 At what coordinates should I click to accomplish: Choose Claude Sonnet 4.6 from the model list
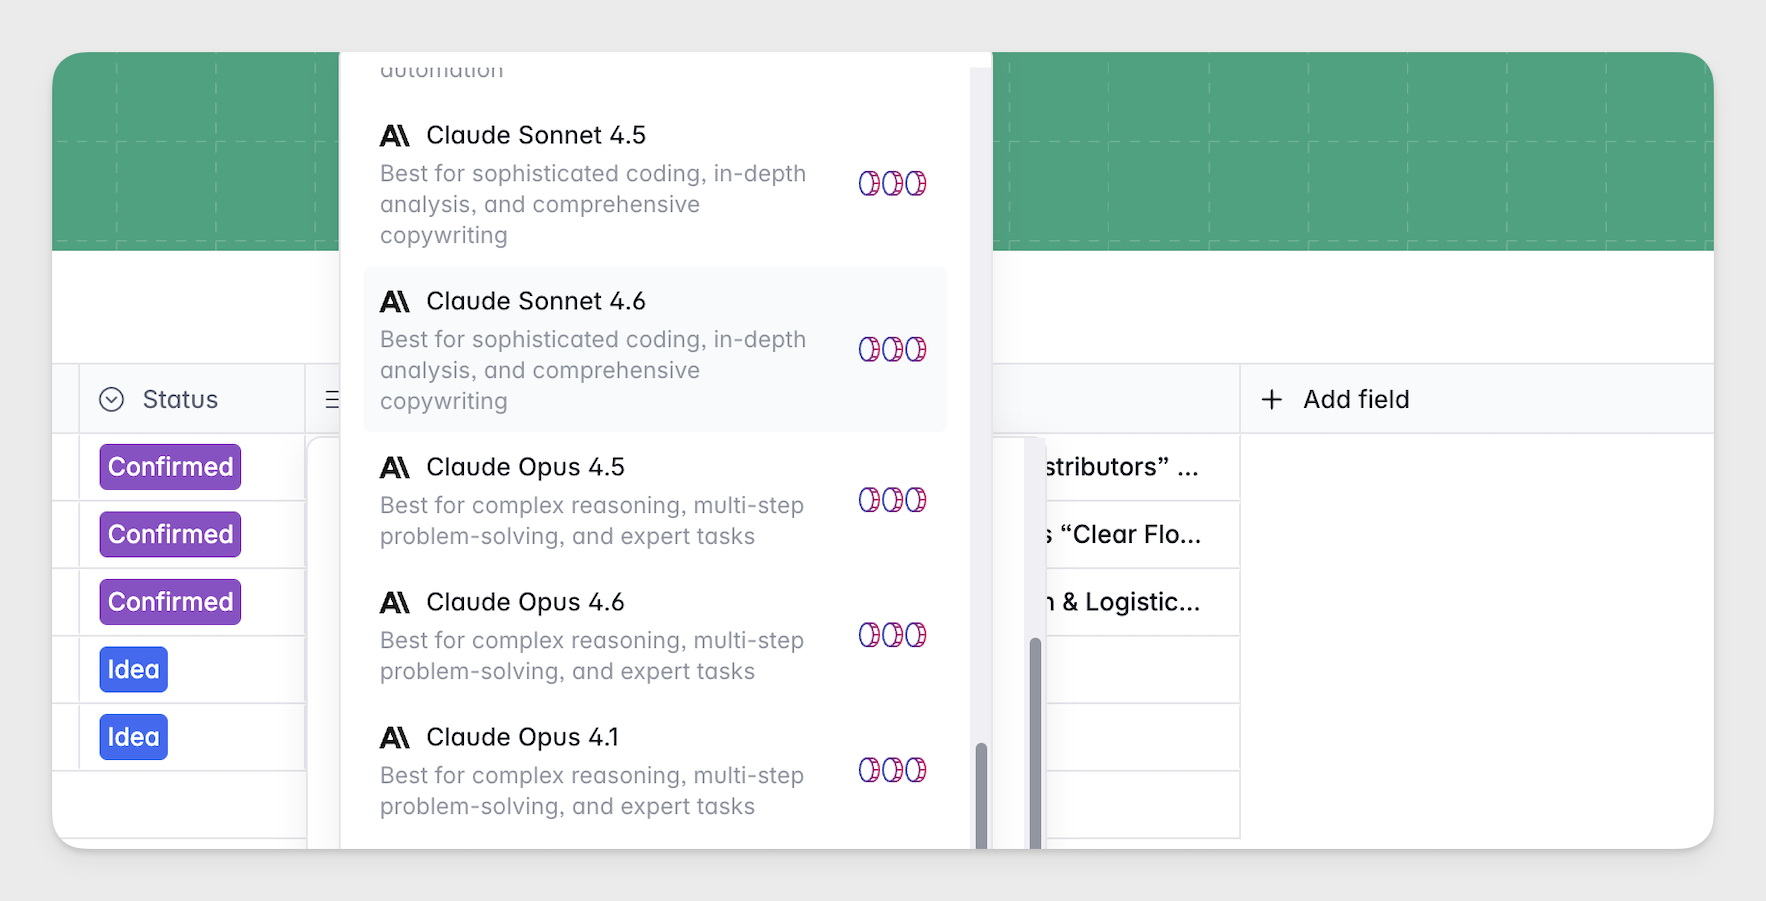pyautogui.click(x=655, y=349)
